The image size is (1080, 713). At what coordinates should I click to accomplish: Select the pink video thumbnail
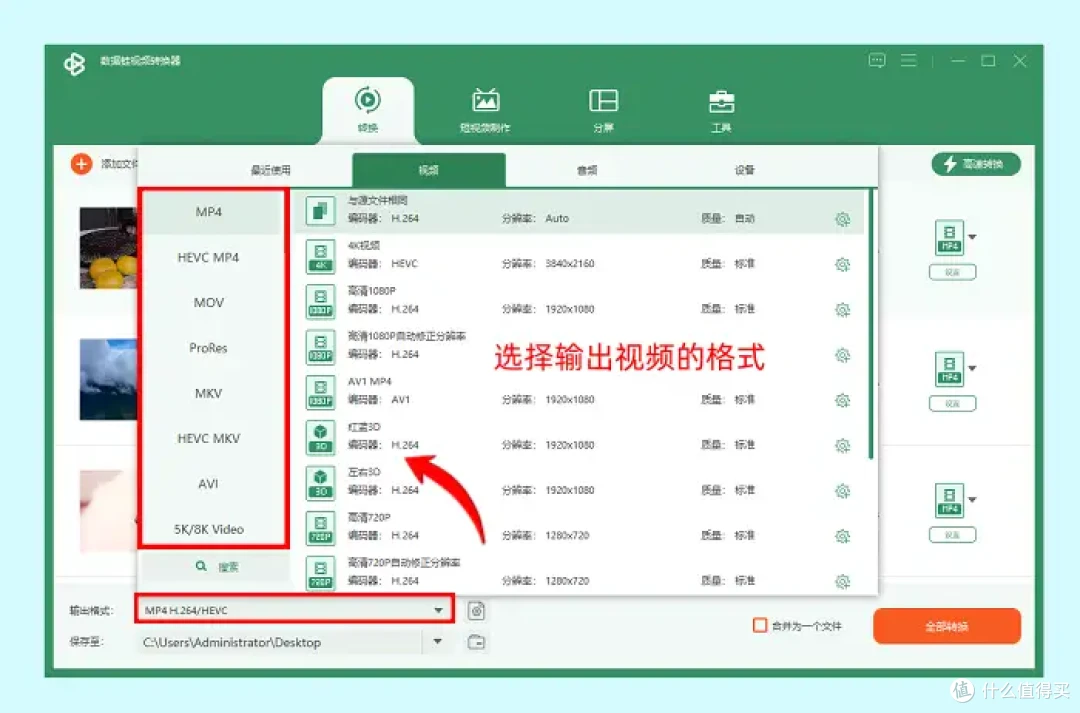point(108,510)
